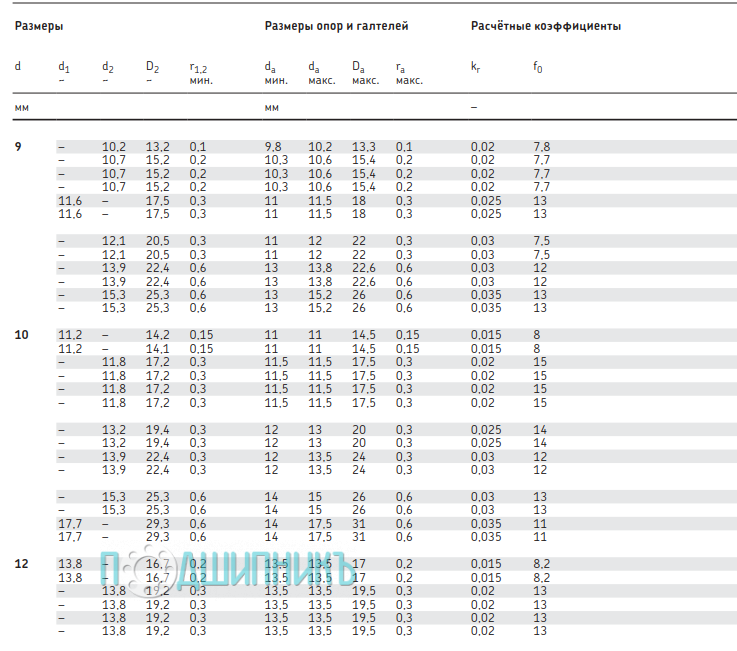Click d1 value "11,2" in row with D2 14,1
The width and height of the screenshot is (737, 651).
[x=70, y=349]
